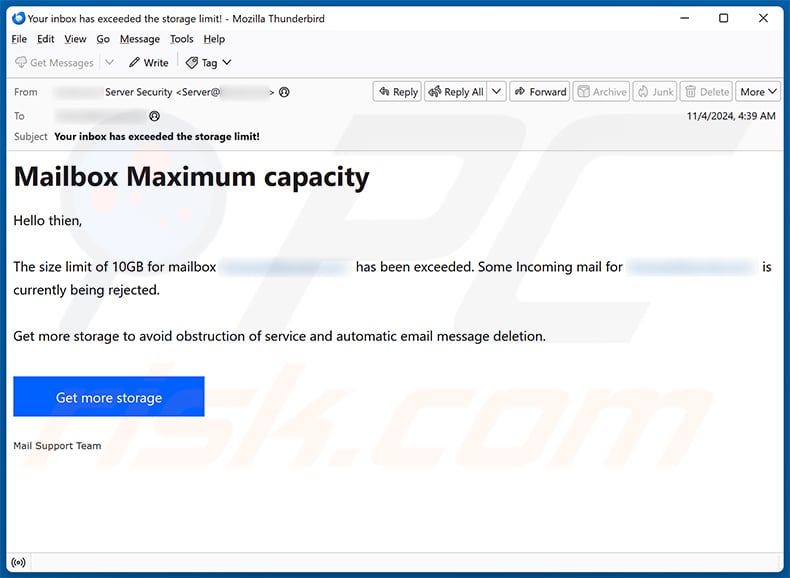This screenshot has width=790, height=578.
Task: Click the sender contact icon
Action: (284, 92)
